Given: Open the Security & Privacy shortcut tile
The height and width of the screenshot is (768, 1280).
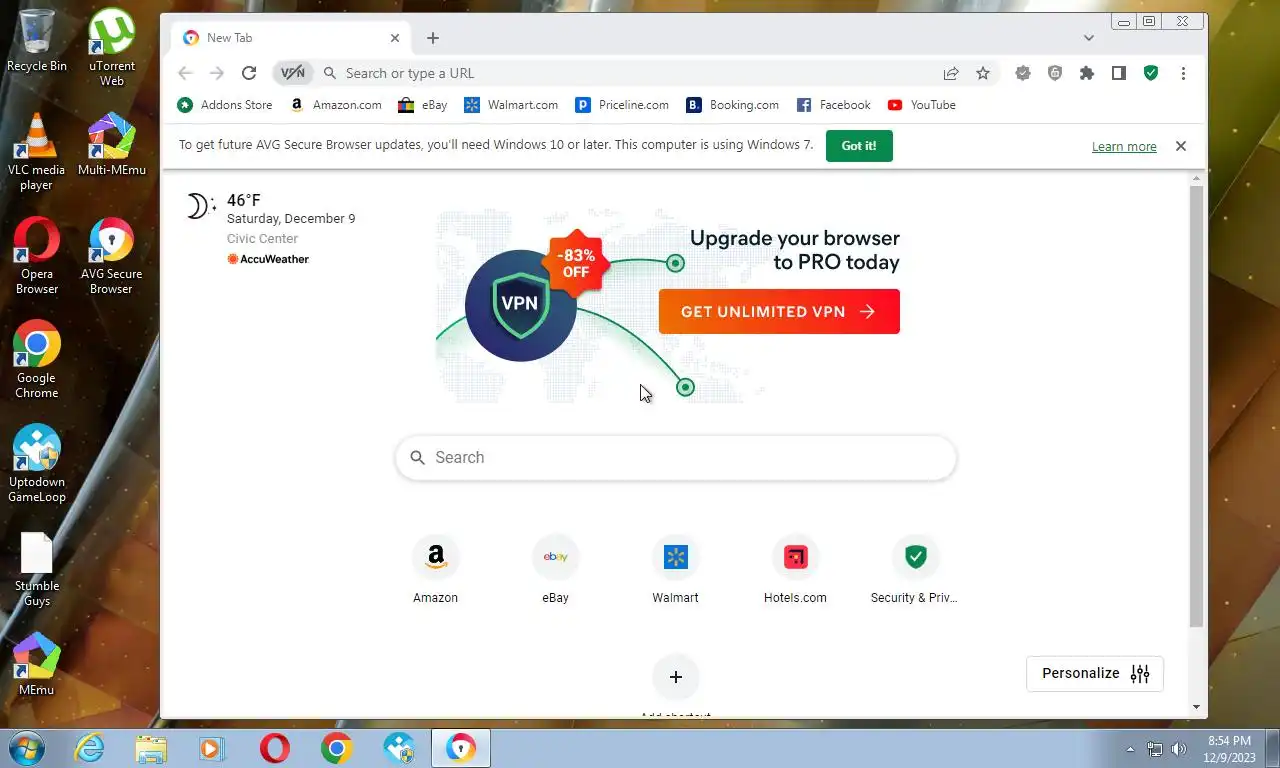Looking at the screenshot, I should point(915,570).
